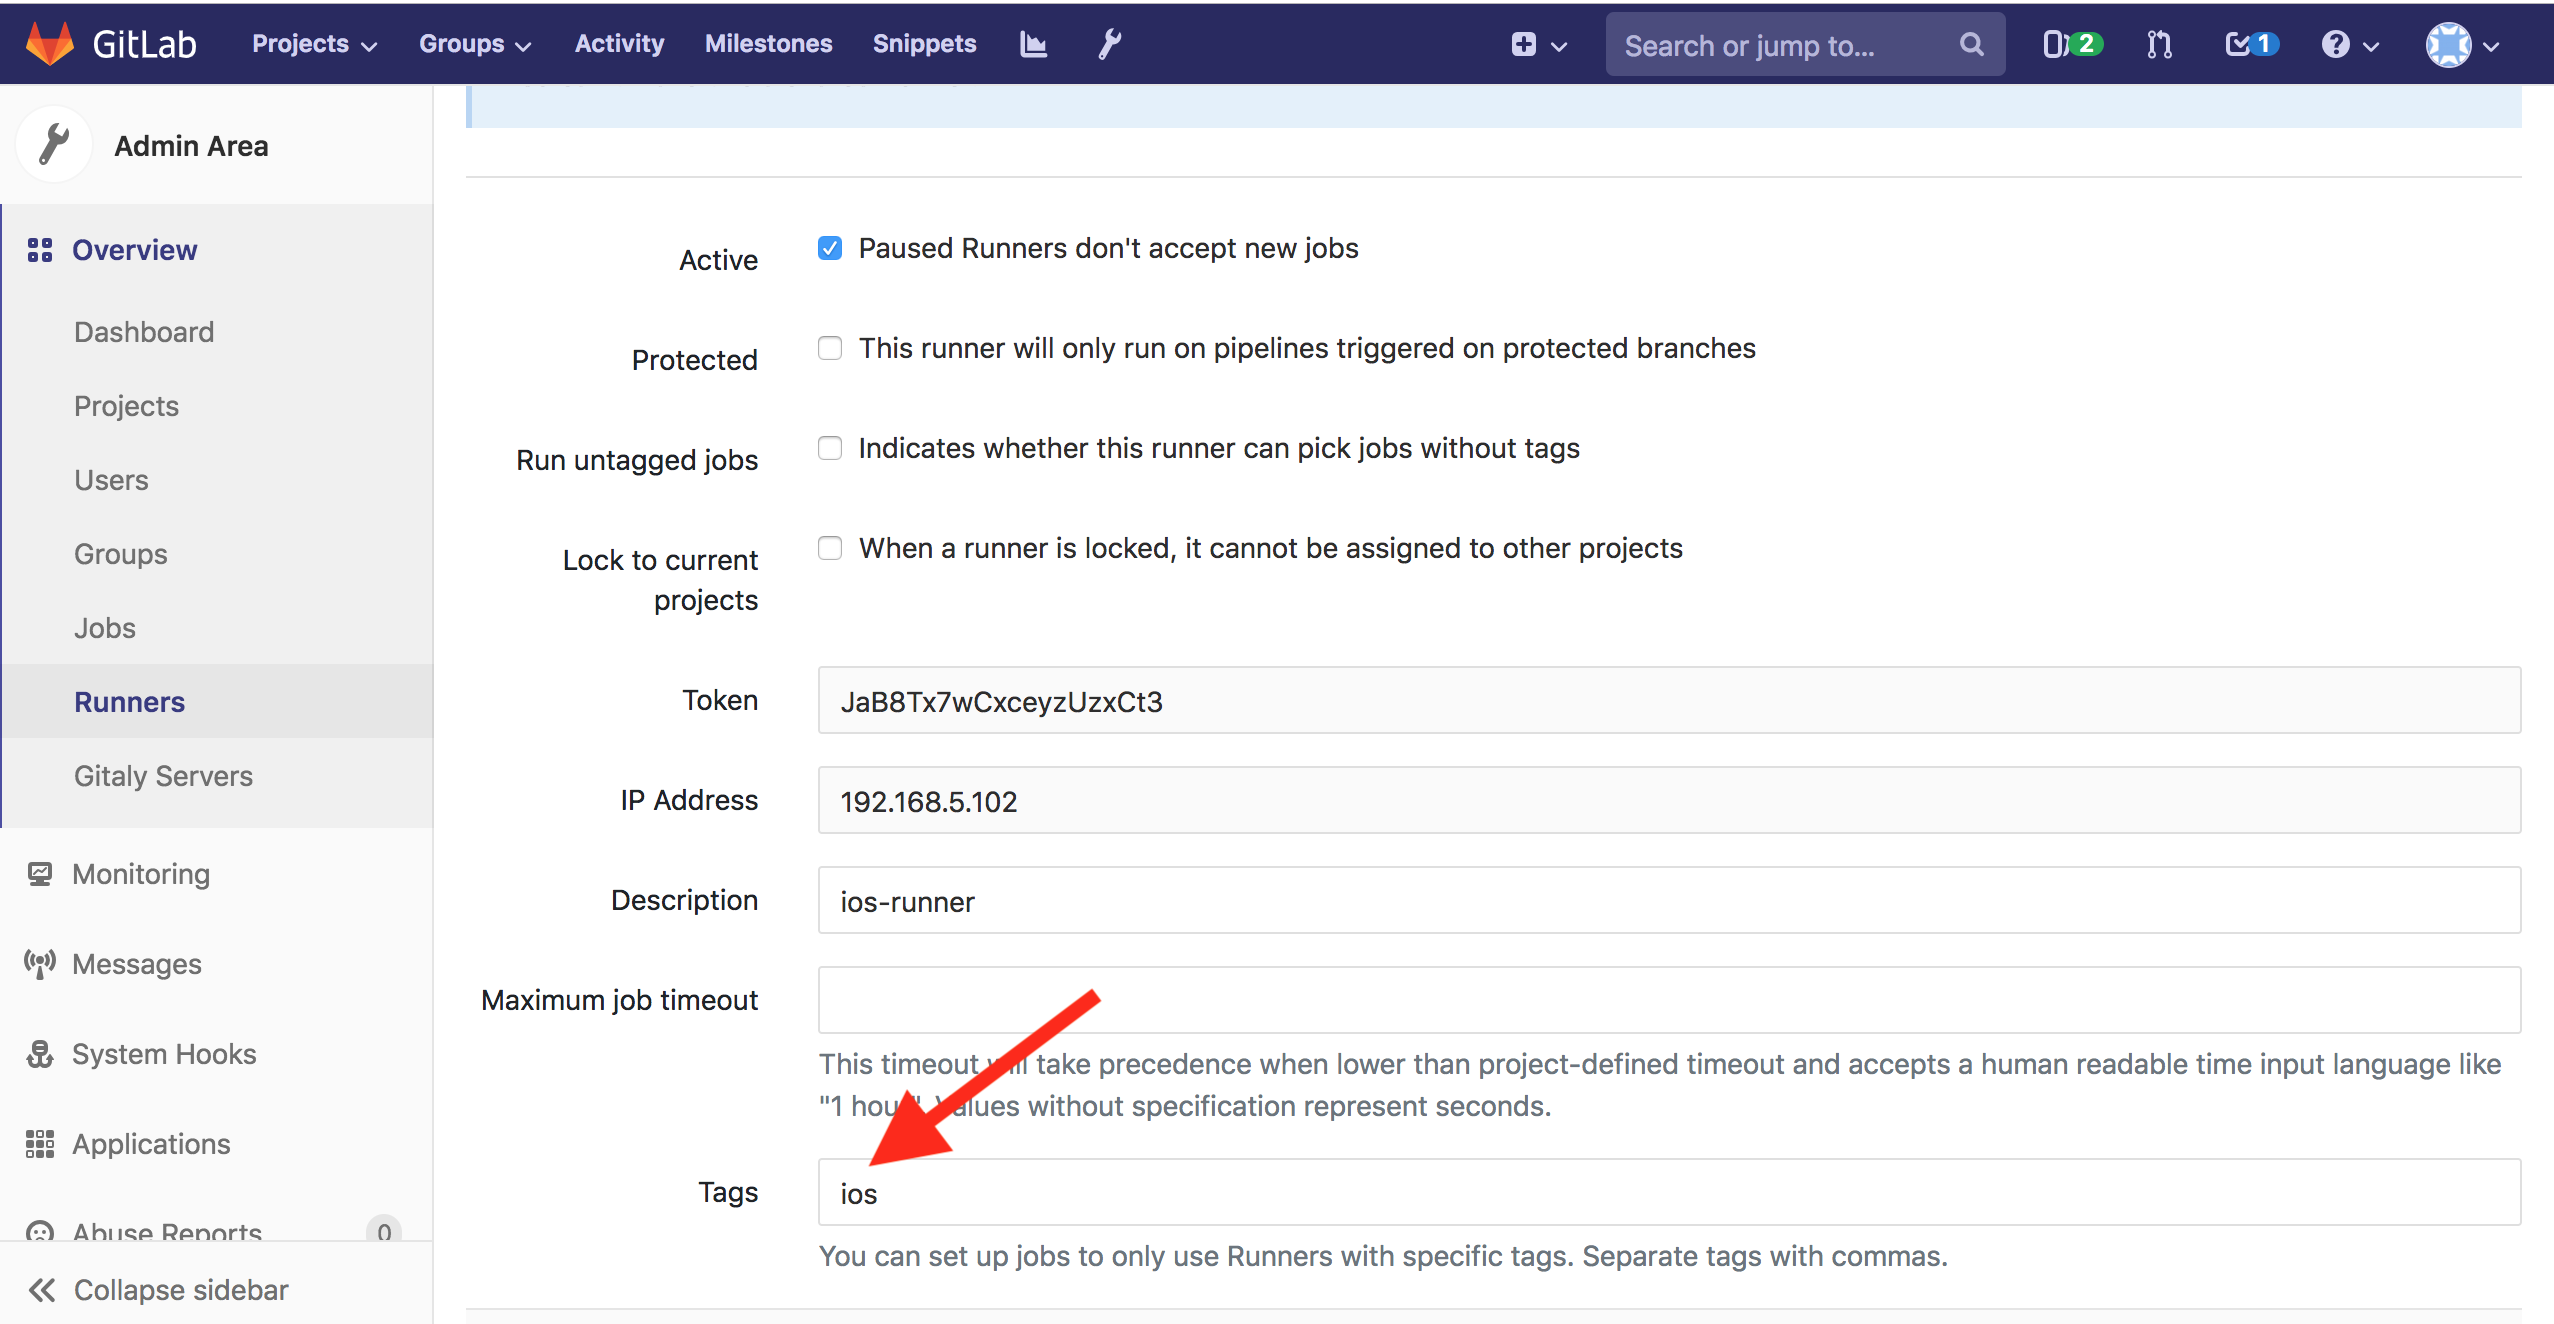Click the Monitoring sidebar icon
The width and height of the screenshot is (2554, 1324).
[39, 873]
